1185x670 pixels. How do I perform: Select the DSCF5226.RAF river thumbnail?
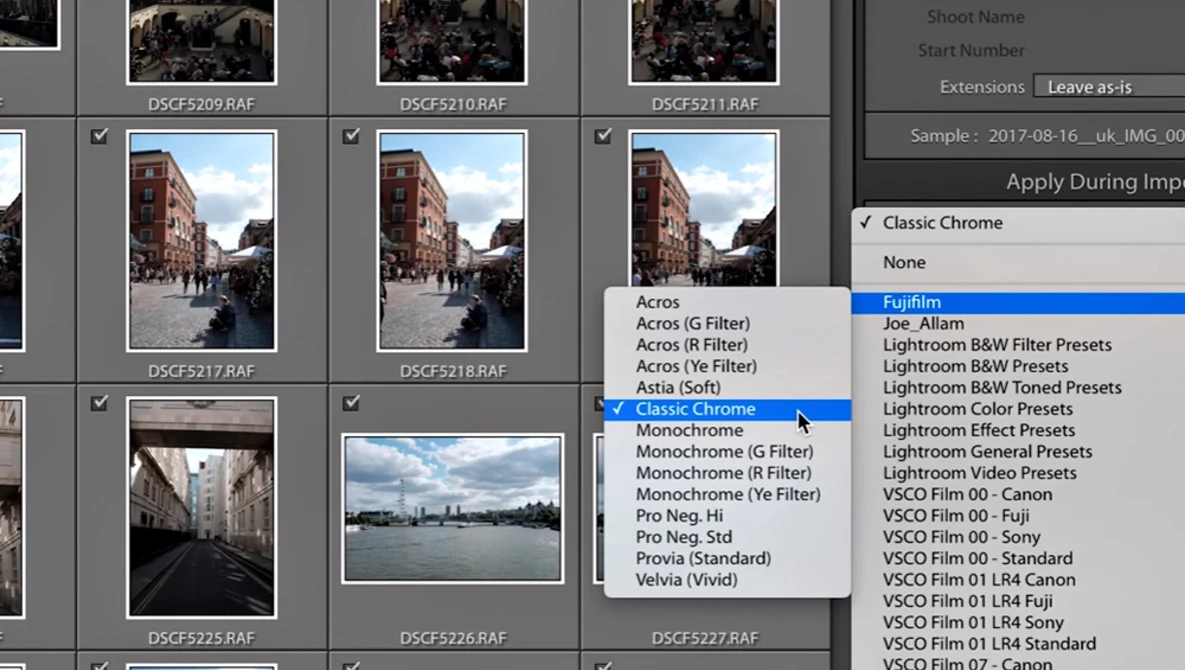click(453, 508)
